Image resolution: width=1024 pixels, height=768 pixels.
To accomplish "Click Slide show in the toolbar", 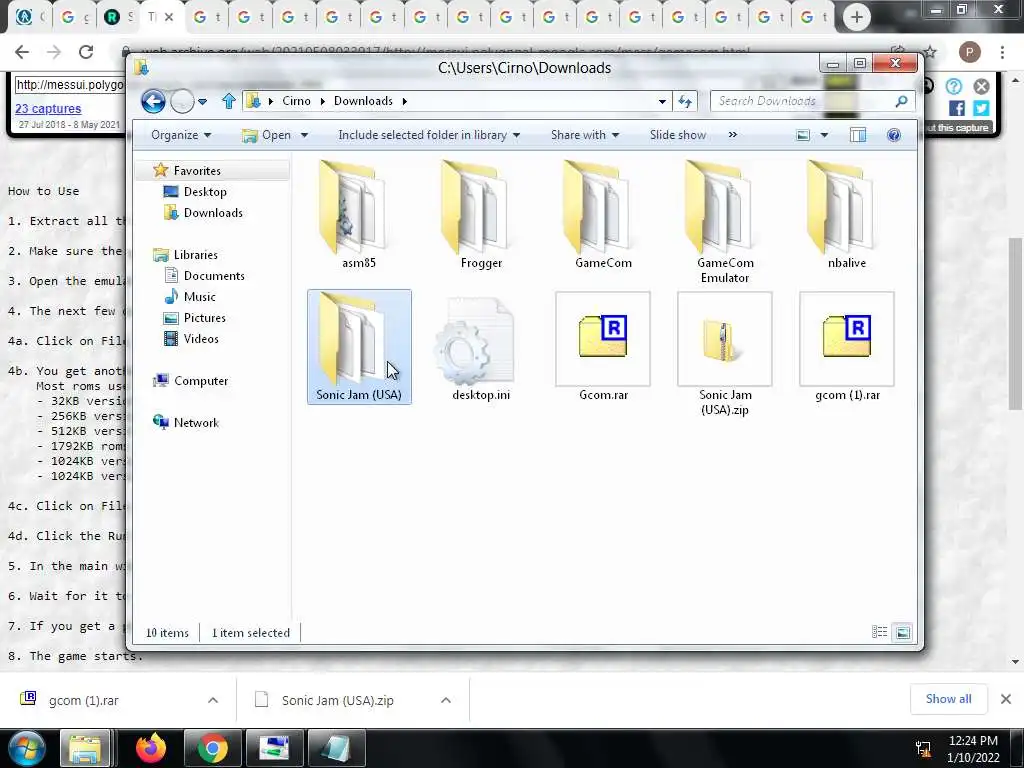I will pyautogui.click(x=677, y=135).
